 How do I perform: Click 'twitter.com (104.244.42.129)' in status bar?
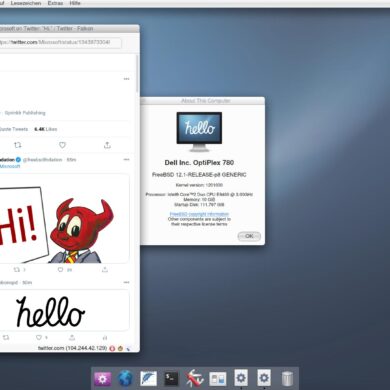(x=72, y=348)
